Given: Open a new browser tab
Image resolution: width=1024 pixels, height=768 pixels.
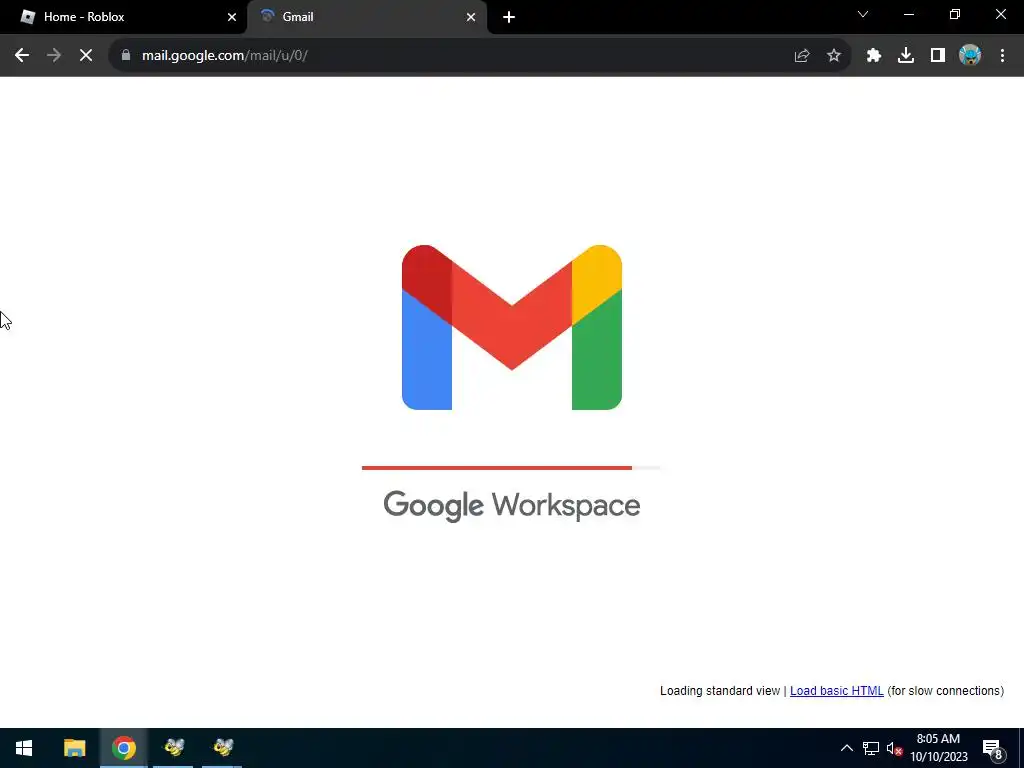Looking at the screenshot, I should coord(509,17).
